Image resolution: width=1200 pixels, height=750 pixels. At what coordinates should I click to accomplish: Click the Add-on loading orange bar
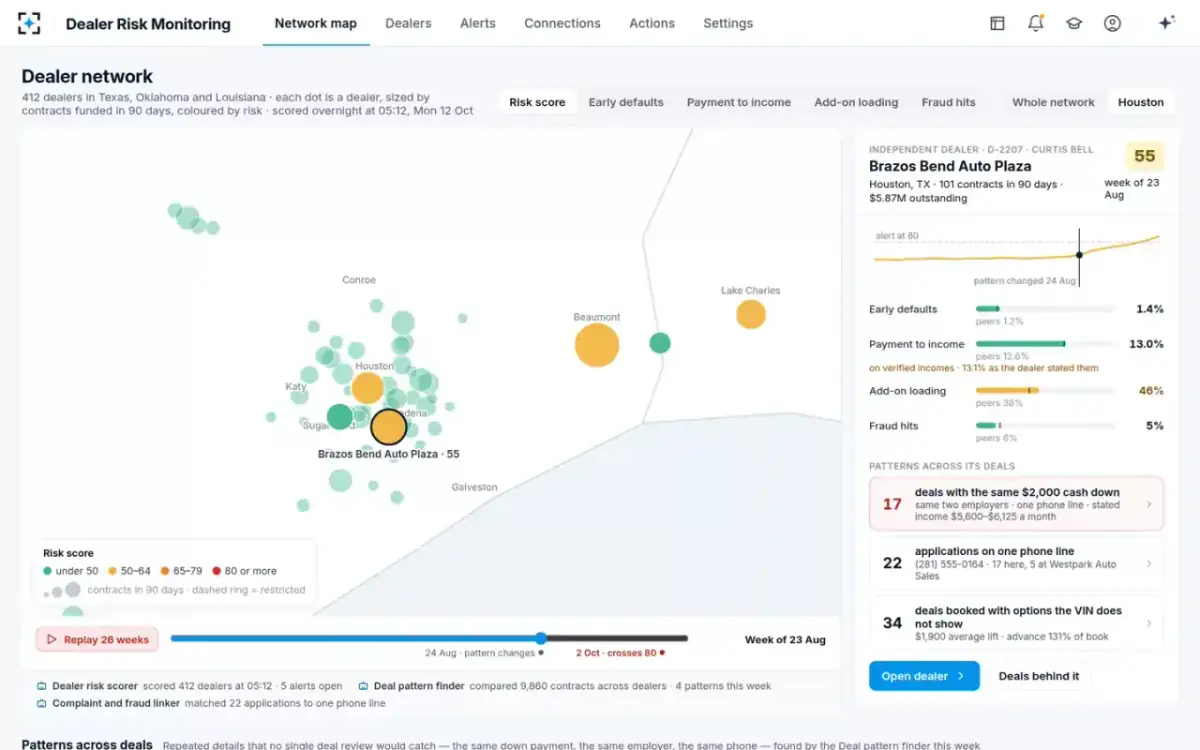pyautogui.click(x=1007, y=390)
